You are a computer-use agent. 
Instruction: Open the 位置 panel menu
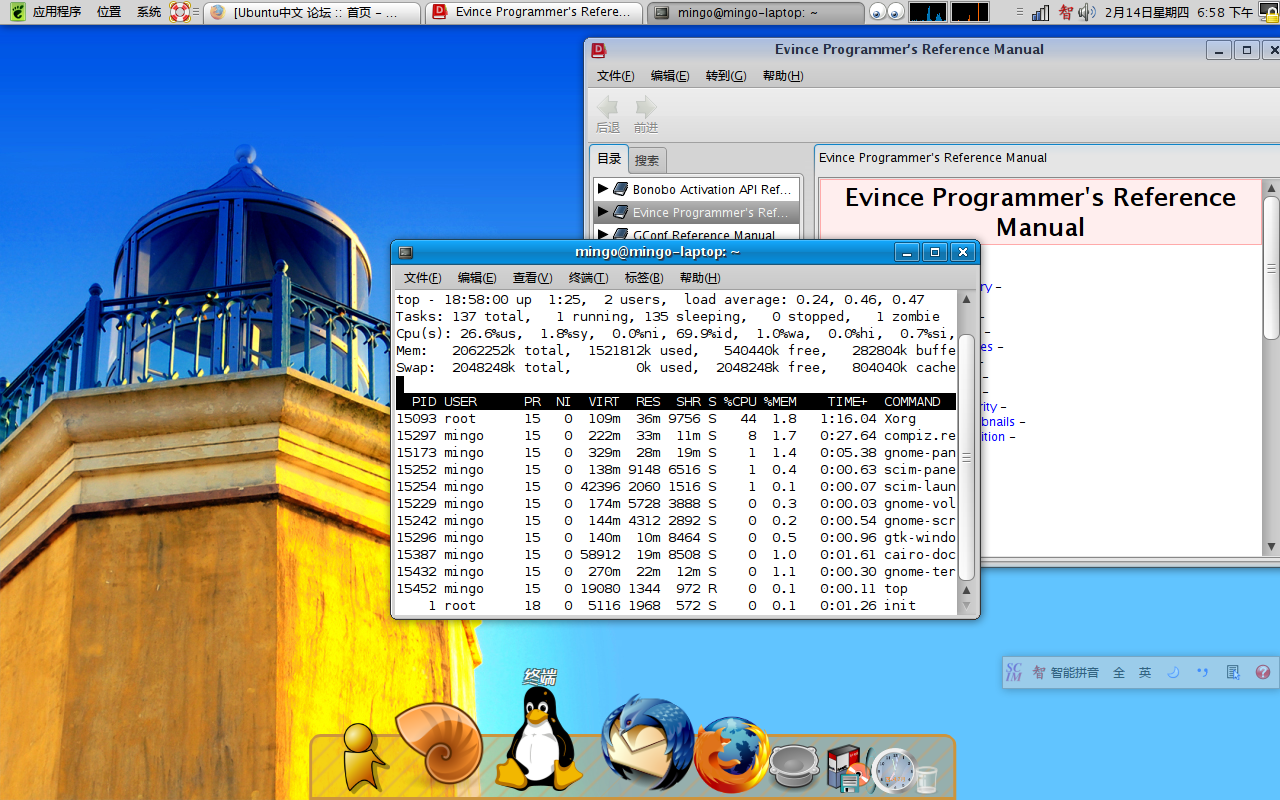pyautogui.click(x=109, y=12)
